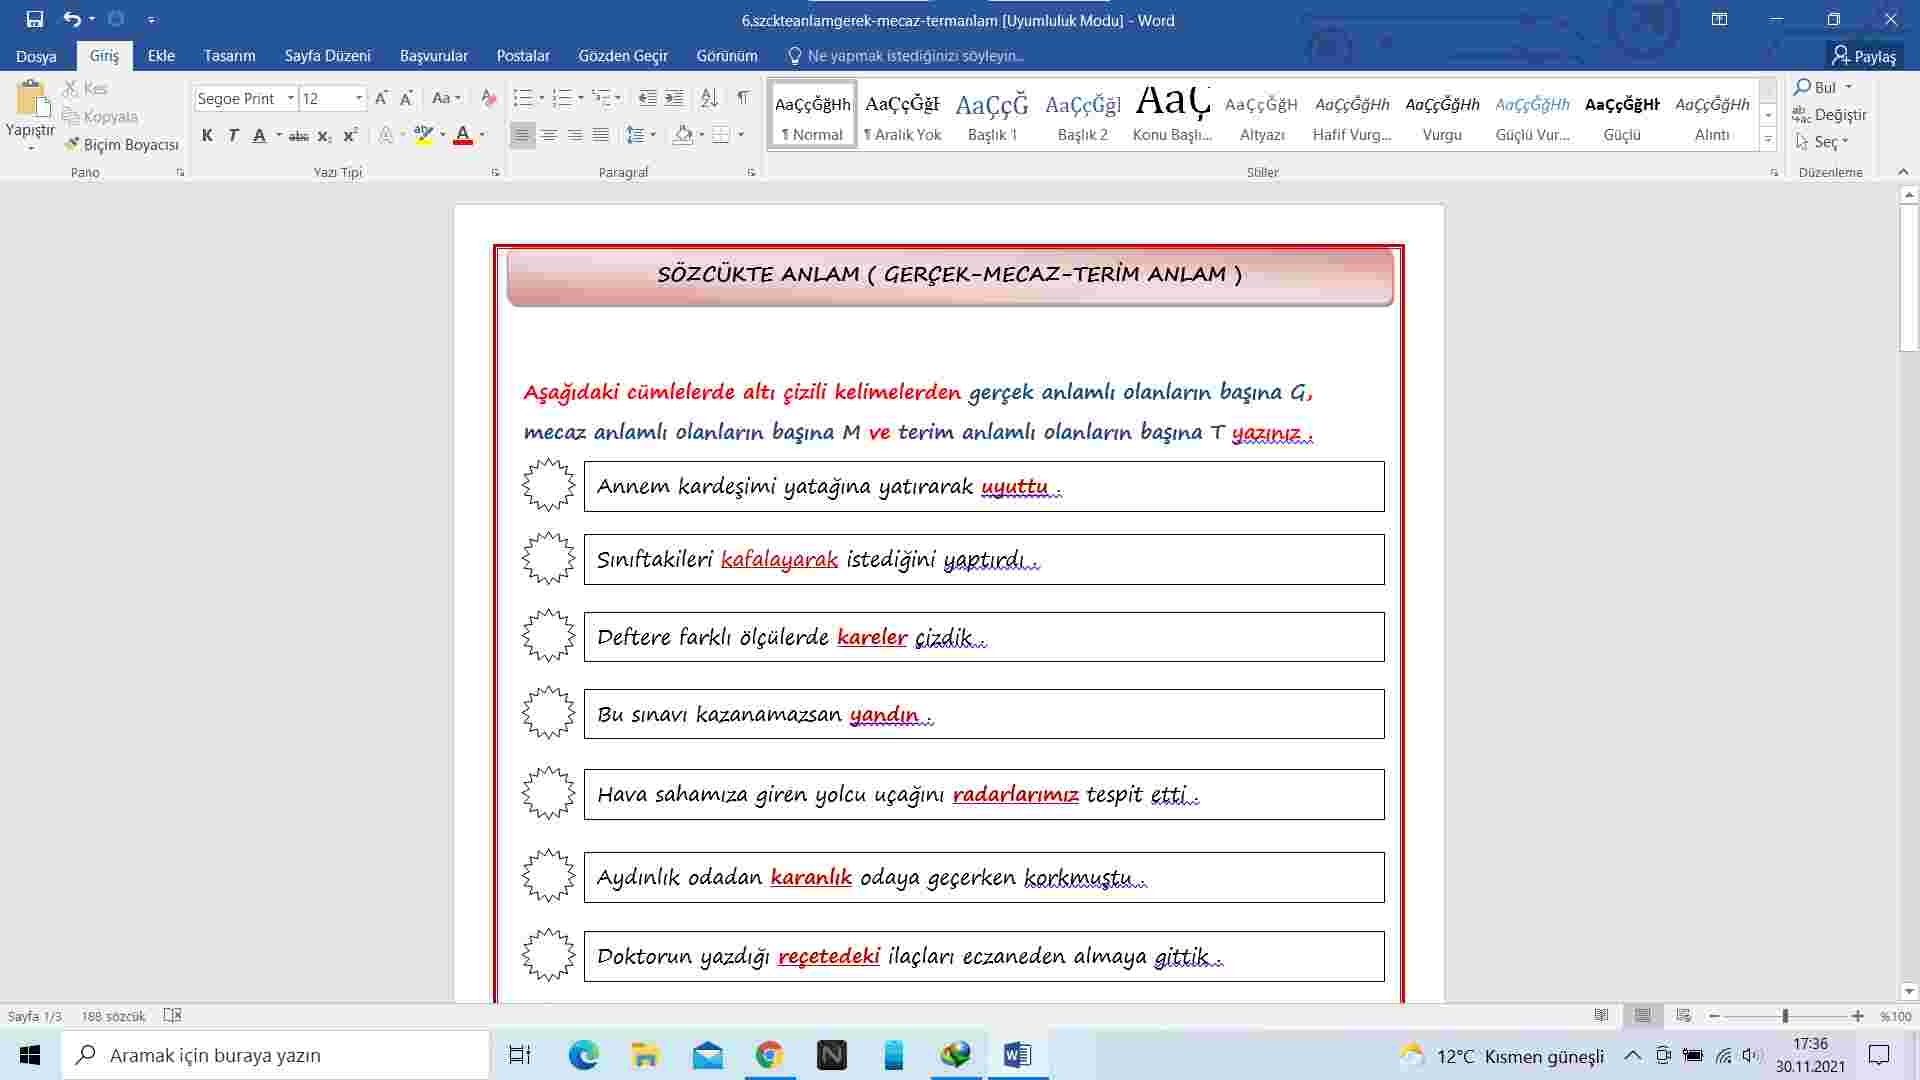1920x1080 pixels.
Task: Open numbered list style dropdown arrow
Action: point(580,98)
